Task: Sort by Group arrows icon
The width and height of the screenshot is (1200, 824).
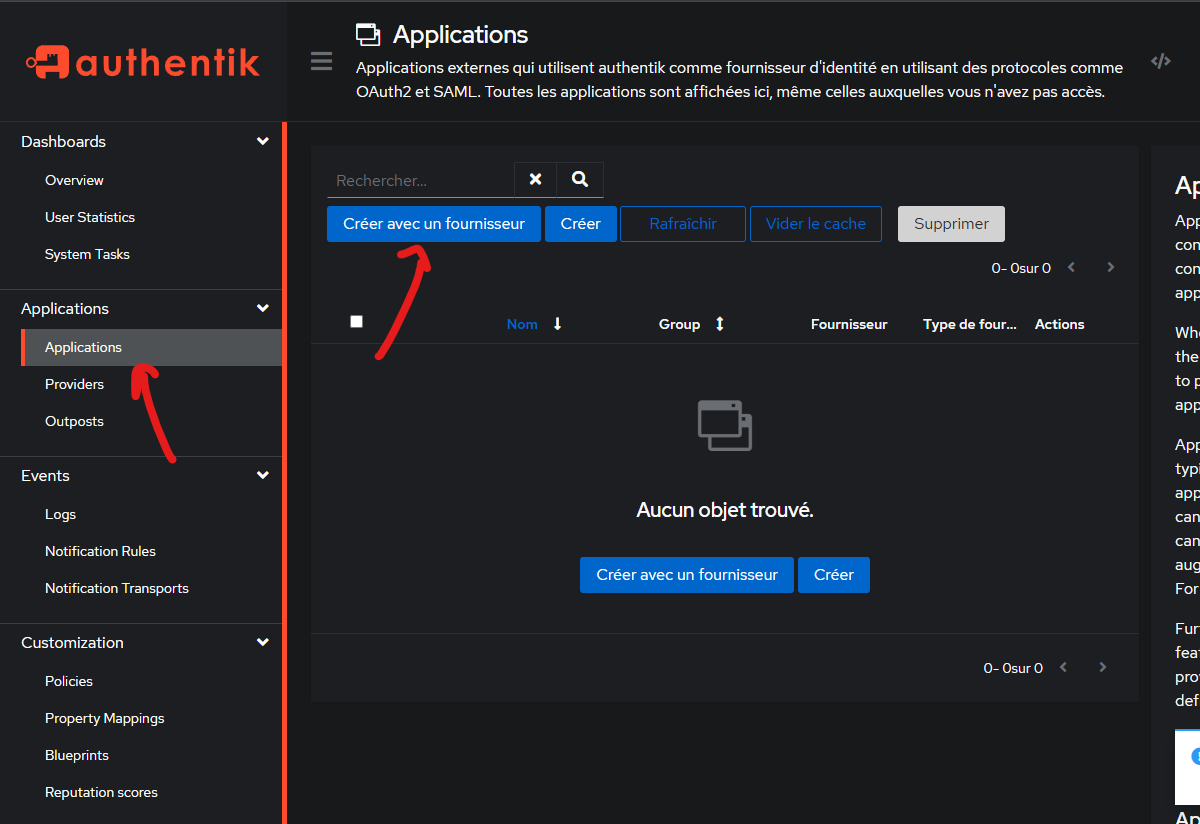Action: point(719,324)
